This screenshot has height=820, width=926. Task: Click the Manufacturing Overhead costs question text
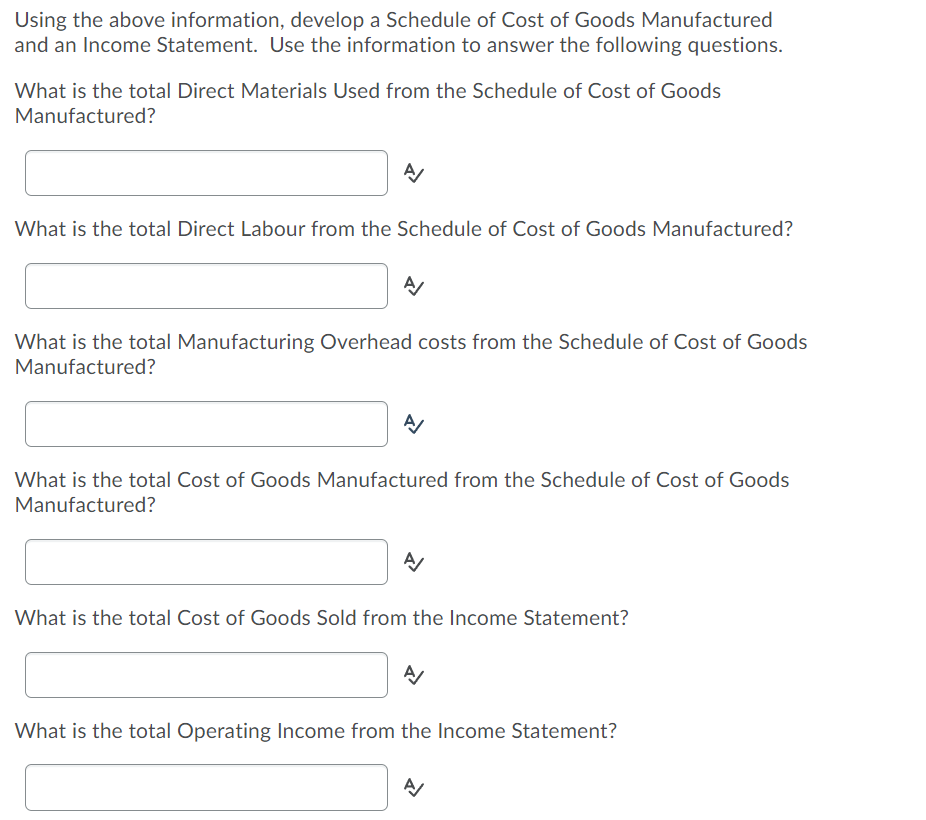click(x=410, y=354)
